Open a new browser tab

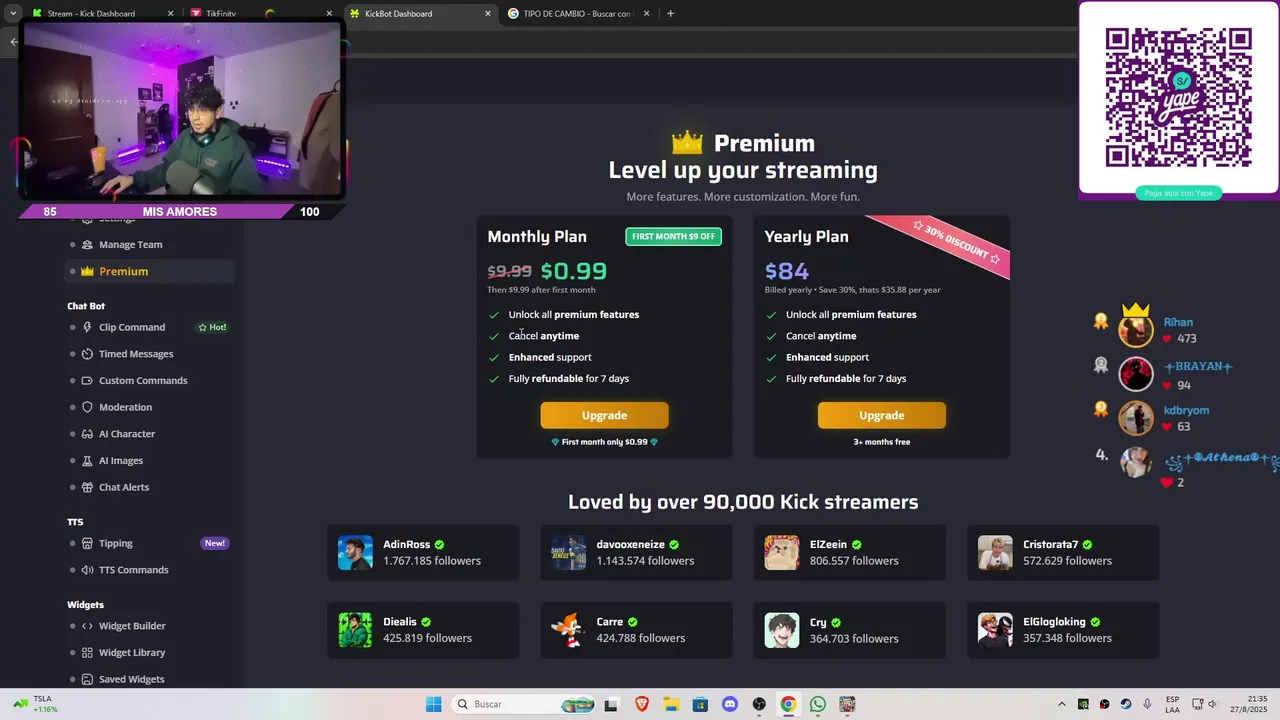click(x=670, y=14)
